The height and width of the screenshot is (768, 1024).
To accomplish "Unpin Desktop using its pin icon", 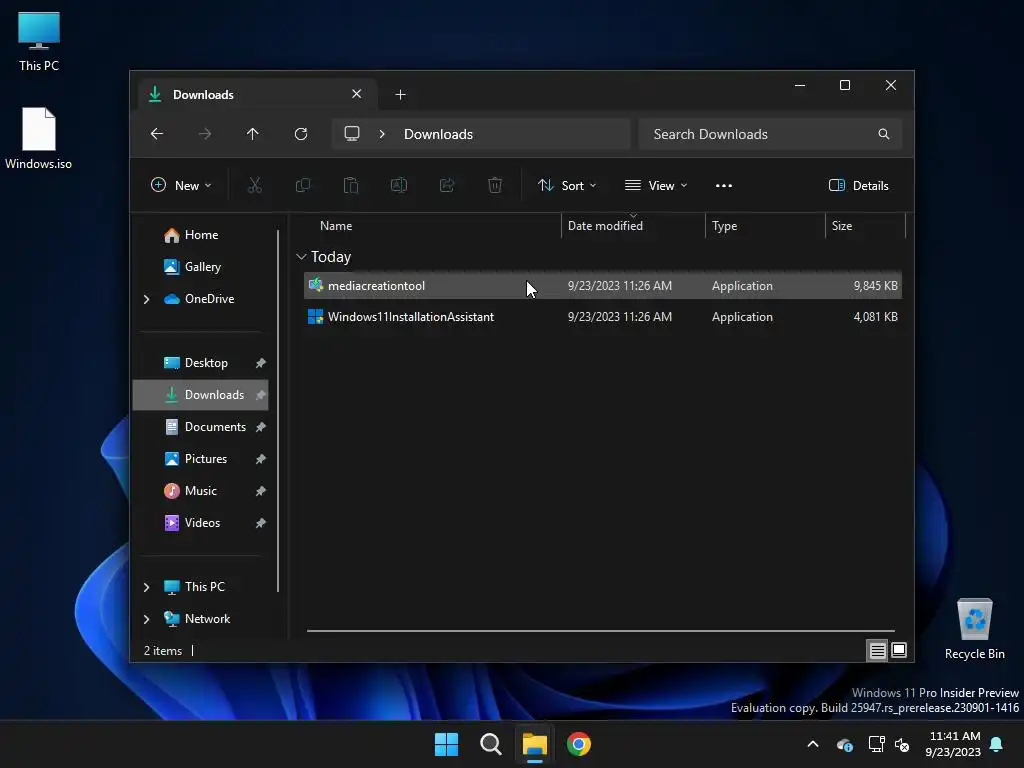I will 261,363.
